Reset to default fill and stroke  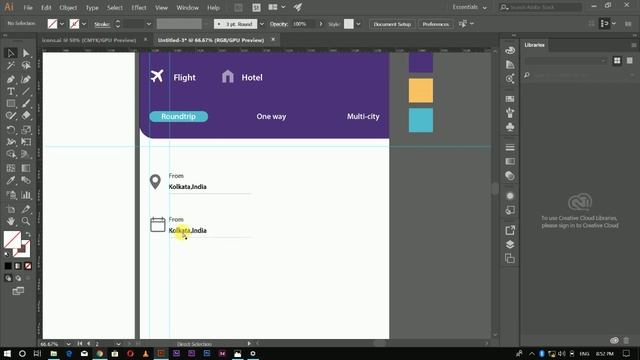point(7,254)
